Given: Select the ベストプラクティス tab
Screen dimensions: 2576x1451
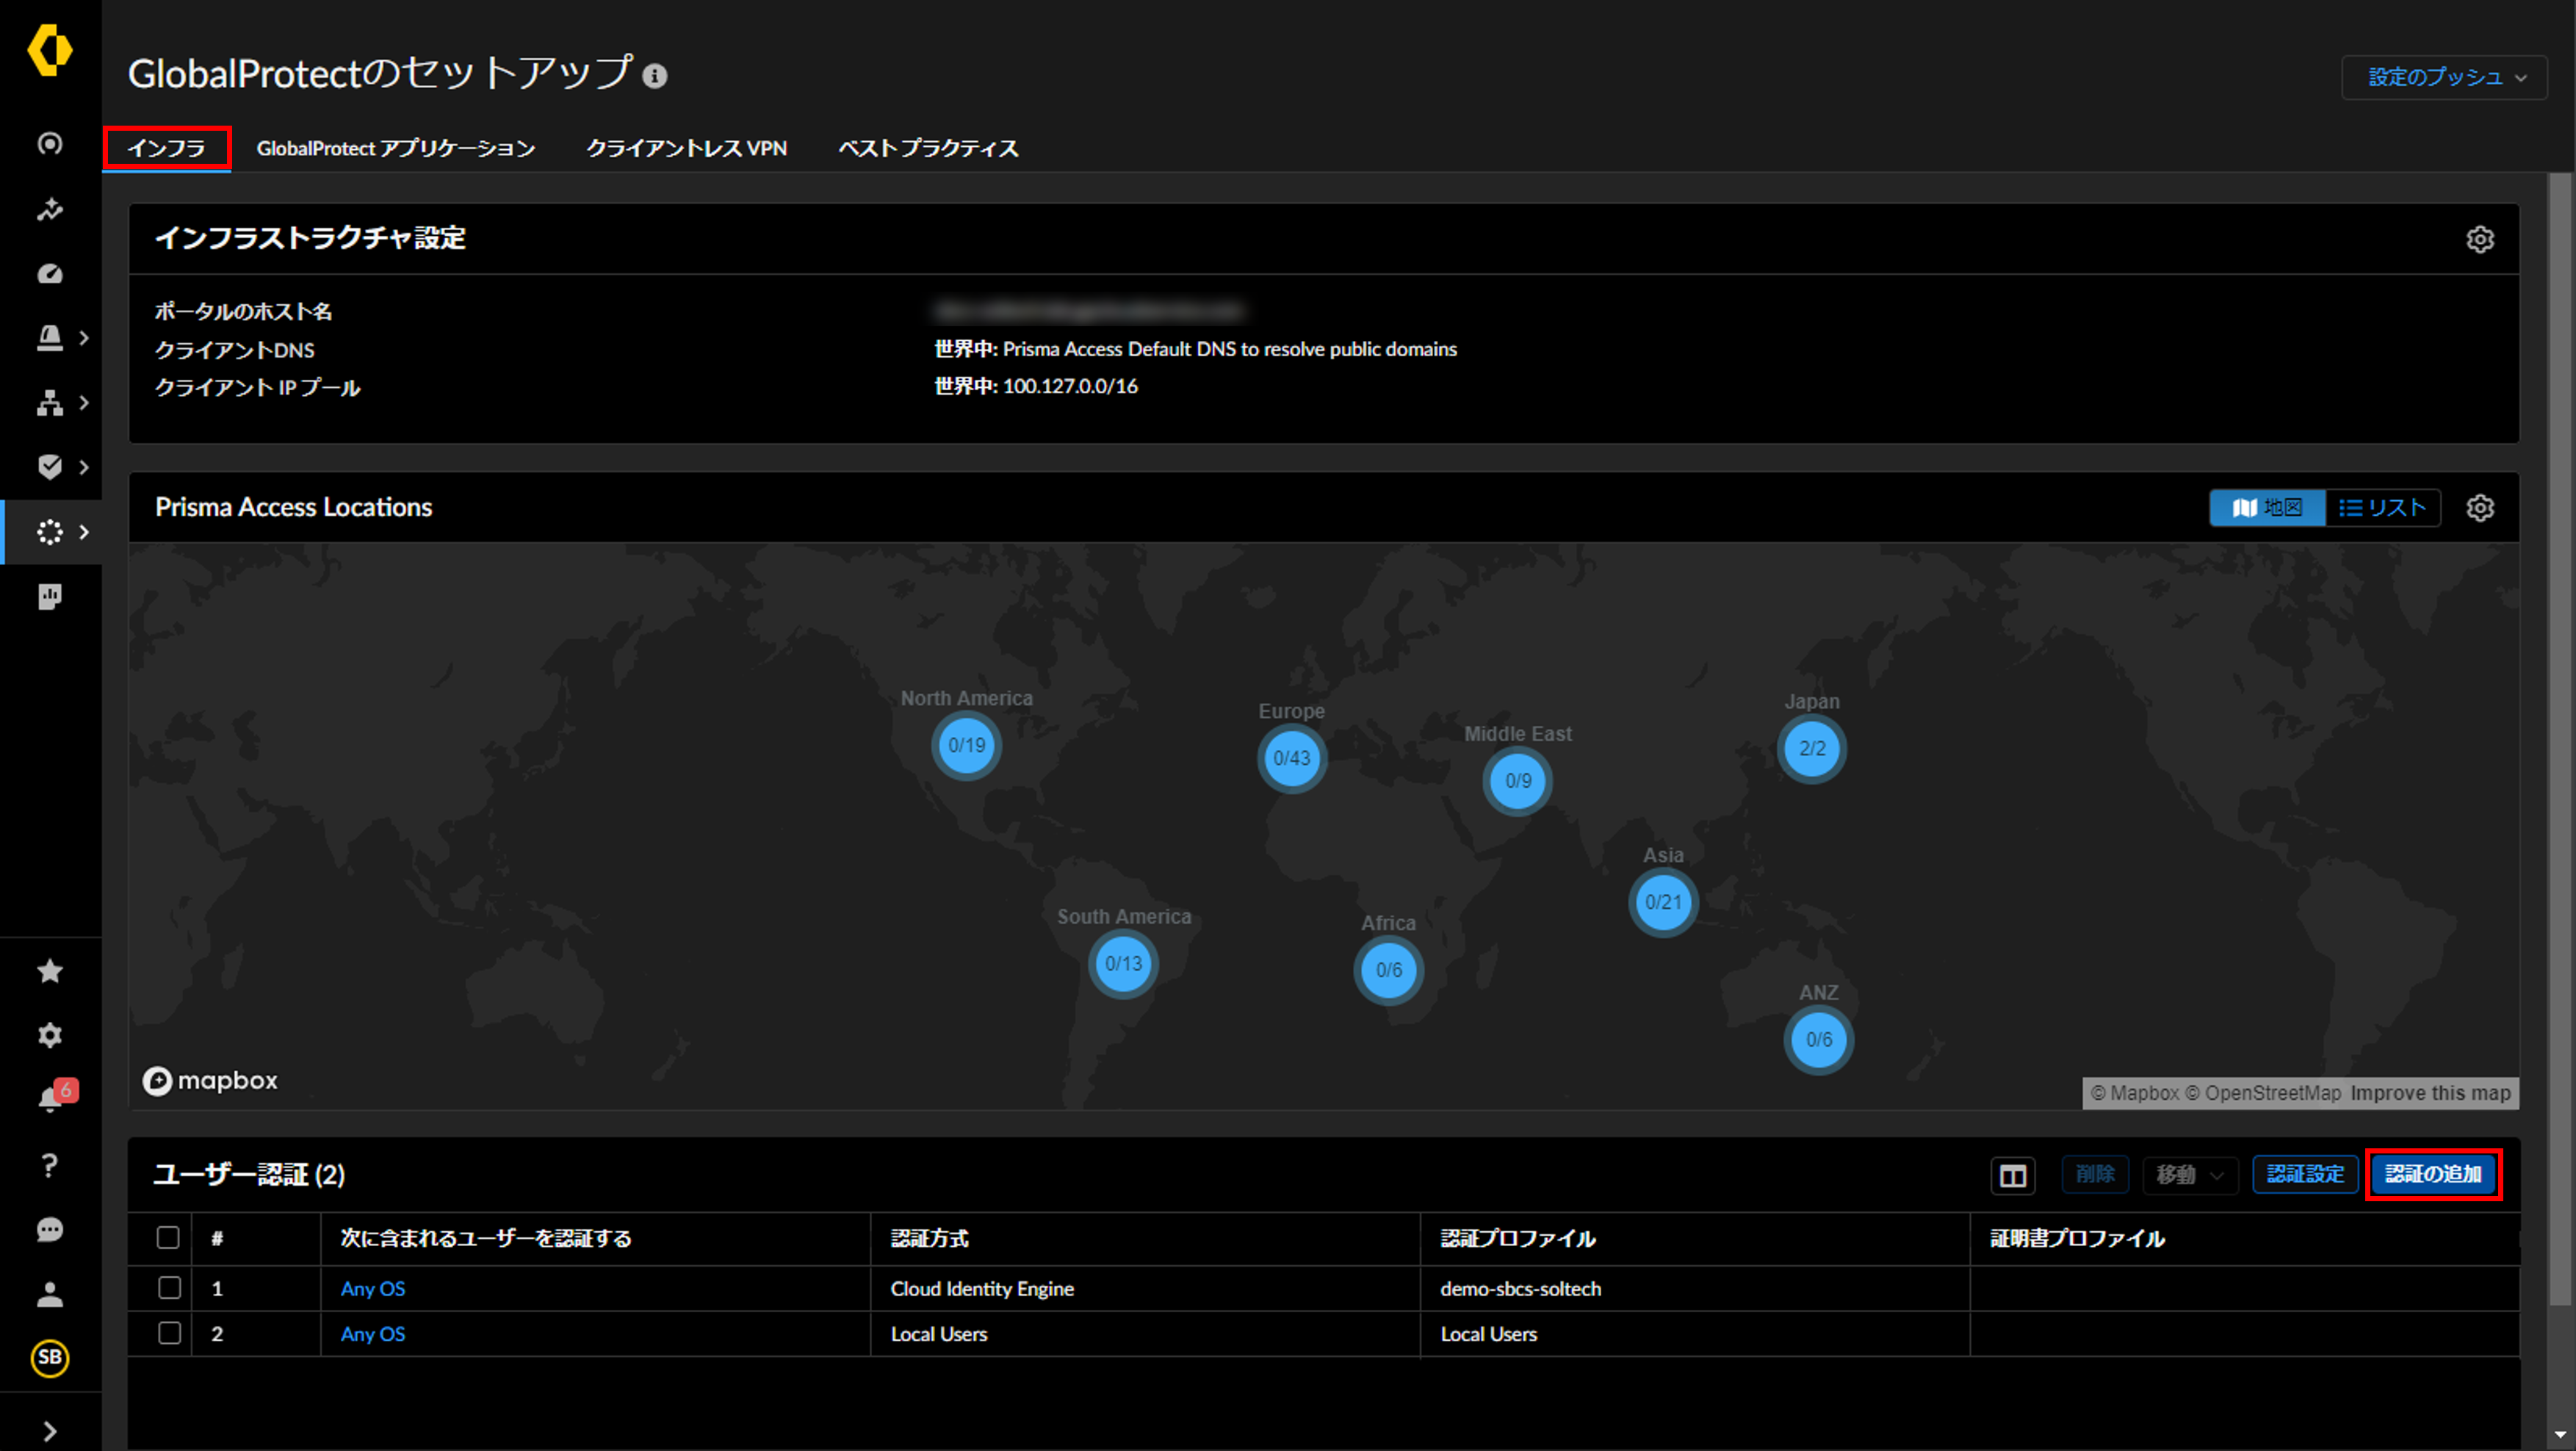Looking at the screenshot, I should click(x=928, y=148).
